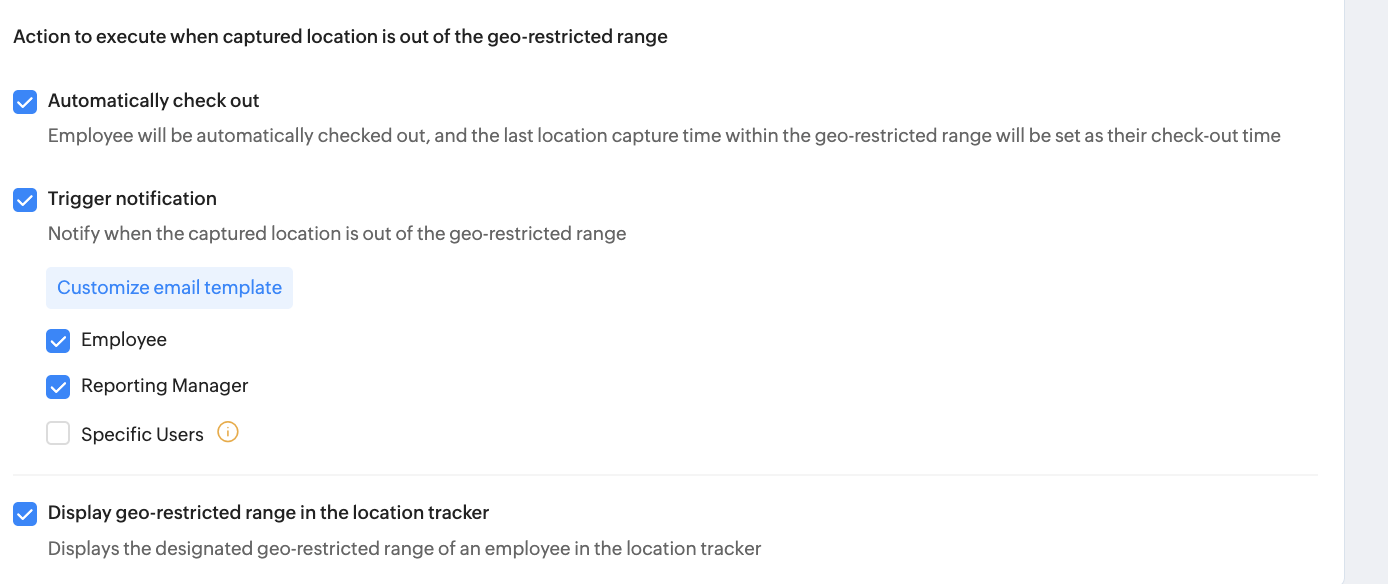Image resolution: width=1388 pixels, height=584 pixels.
Task: Untick the Reporting Manager checkbox
Action: coord(58,386)
